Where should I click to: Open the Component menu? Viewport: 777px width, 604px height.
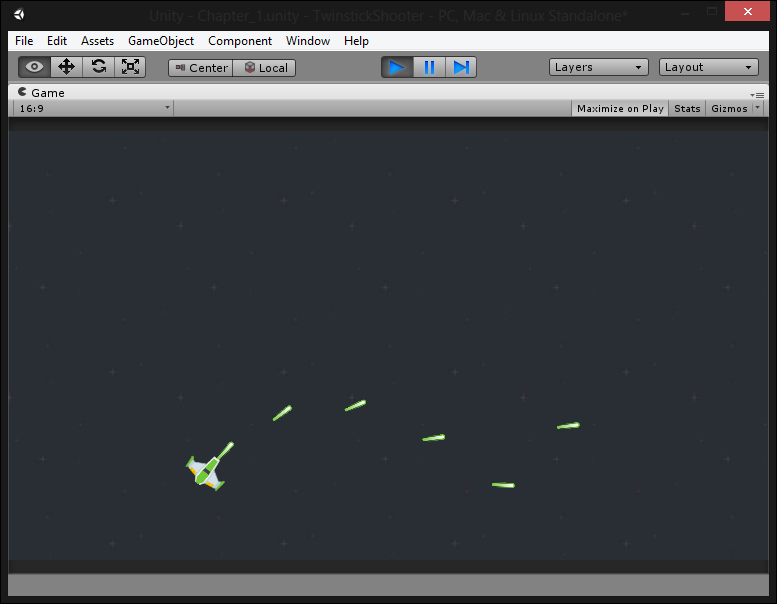239,41
